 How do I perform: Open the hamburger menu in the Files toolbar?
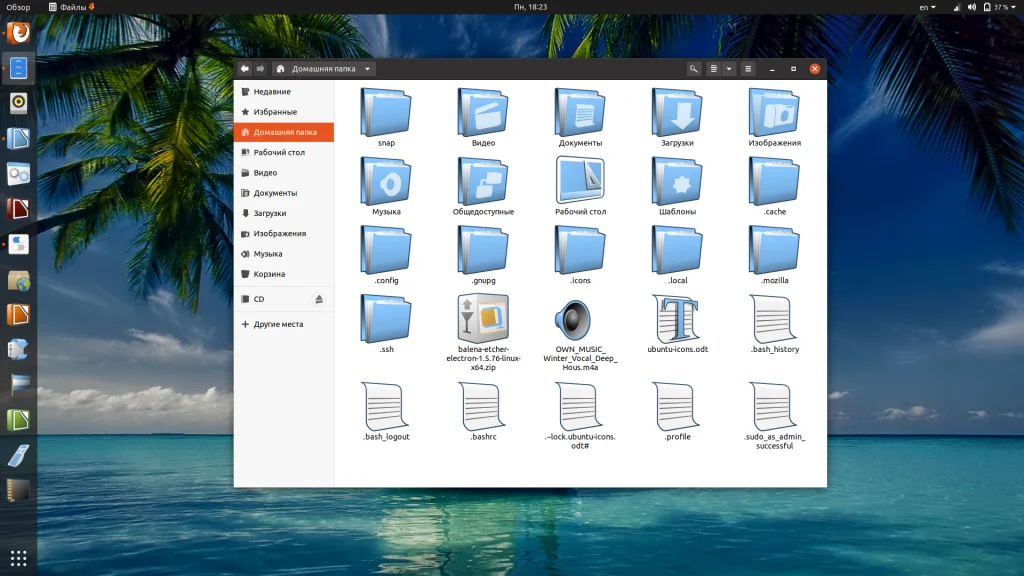[747, 69]
